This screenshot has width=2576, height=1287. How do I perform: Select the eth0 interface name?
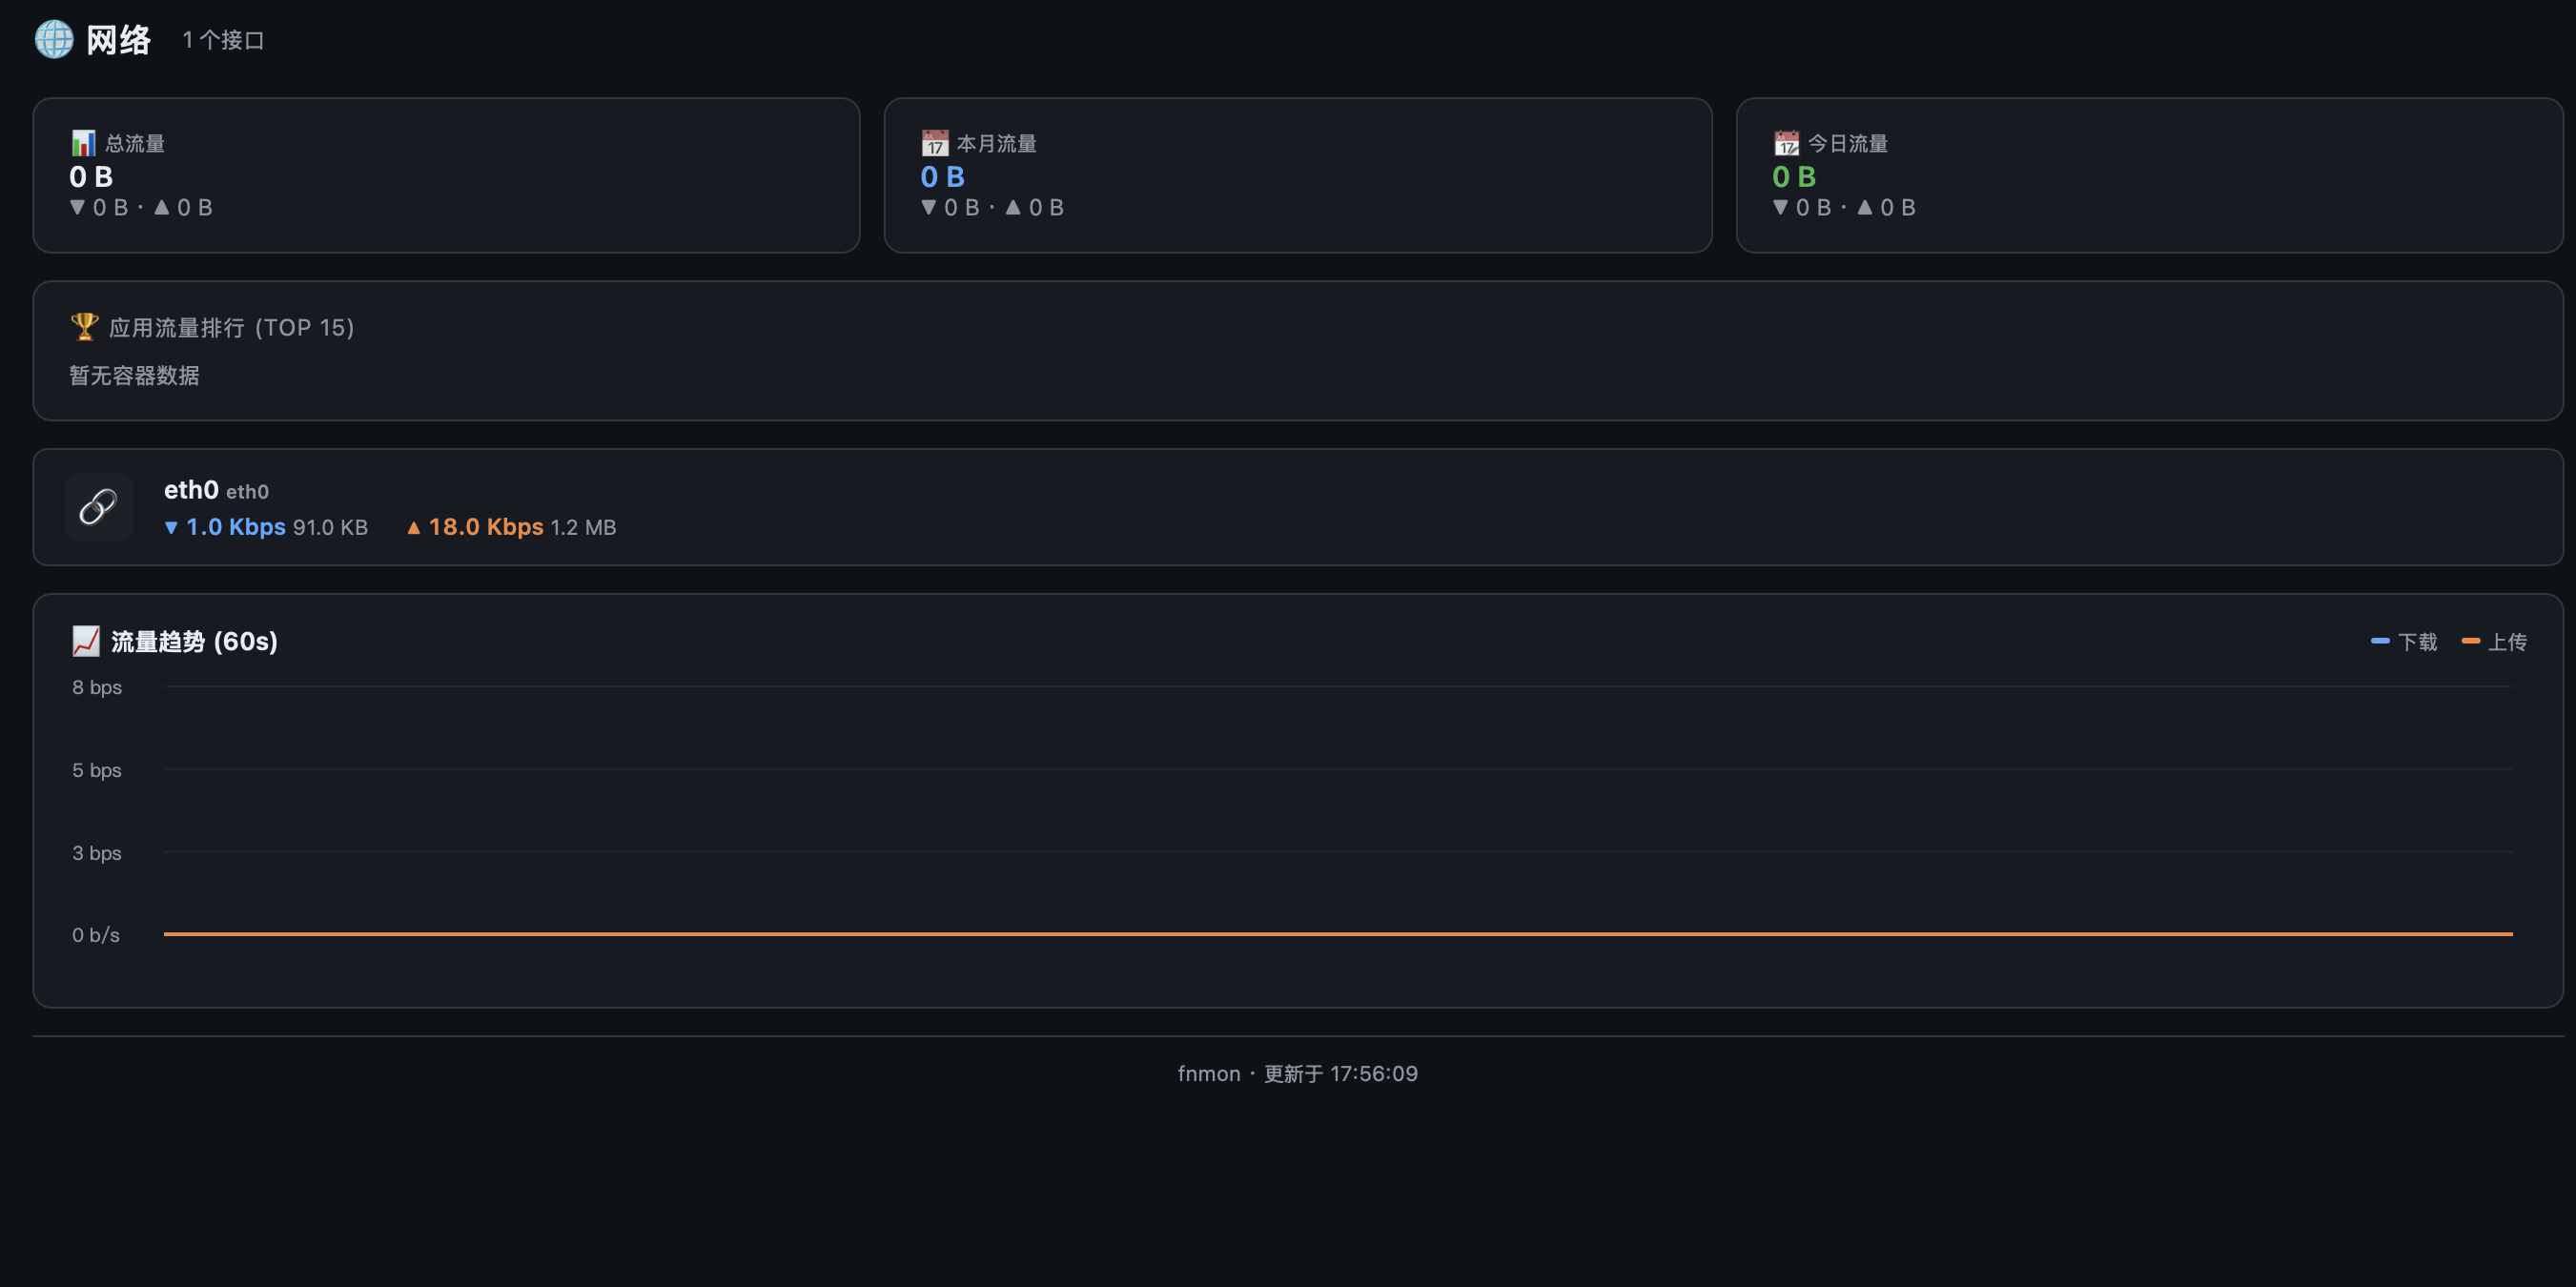tap(191, 490)
